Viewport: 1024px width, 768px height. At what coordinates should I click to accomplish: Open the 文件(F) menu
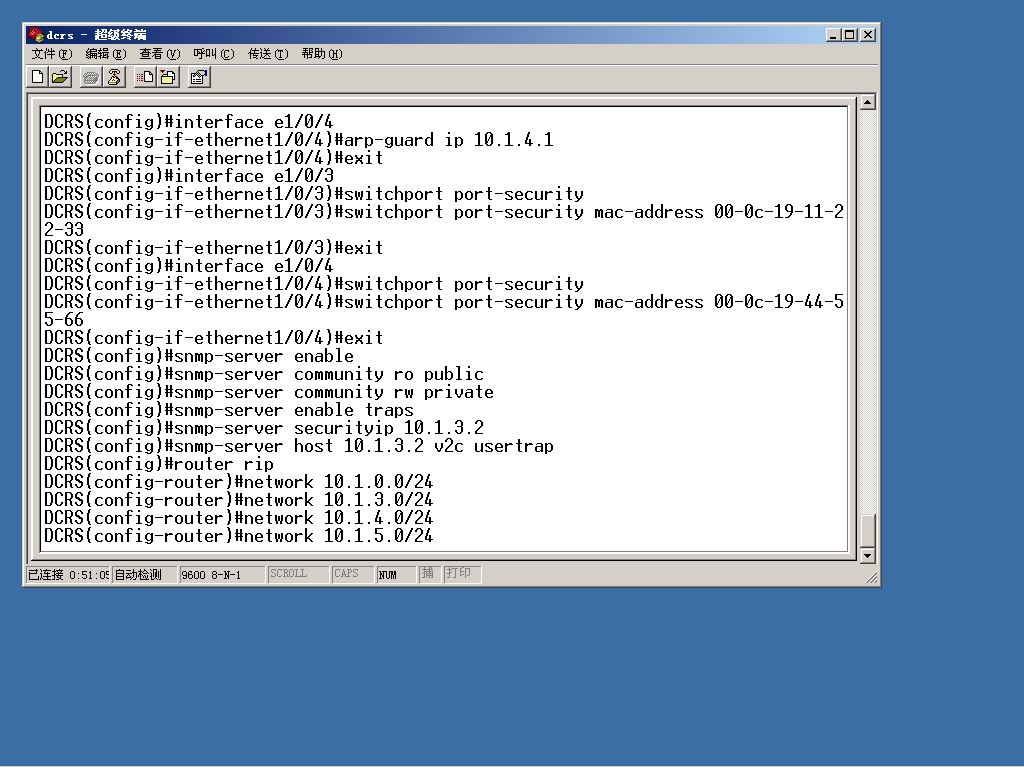pos(52,54)
